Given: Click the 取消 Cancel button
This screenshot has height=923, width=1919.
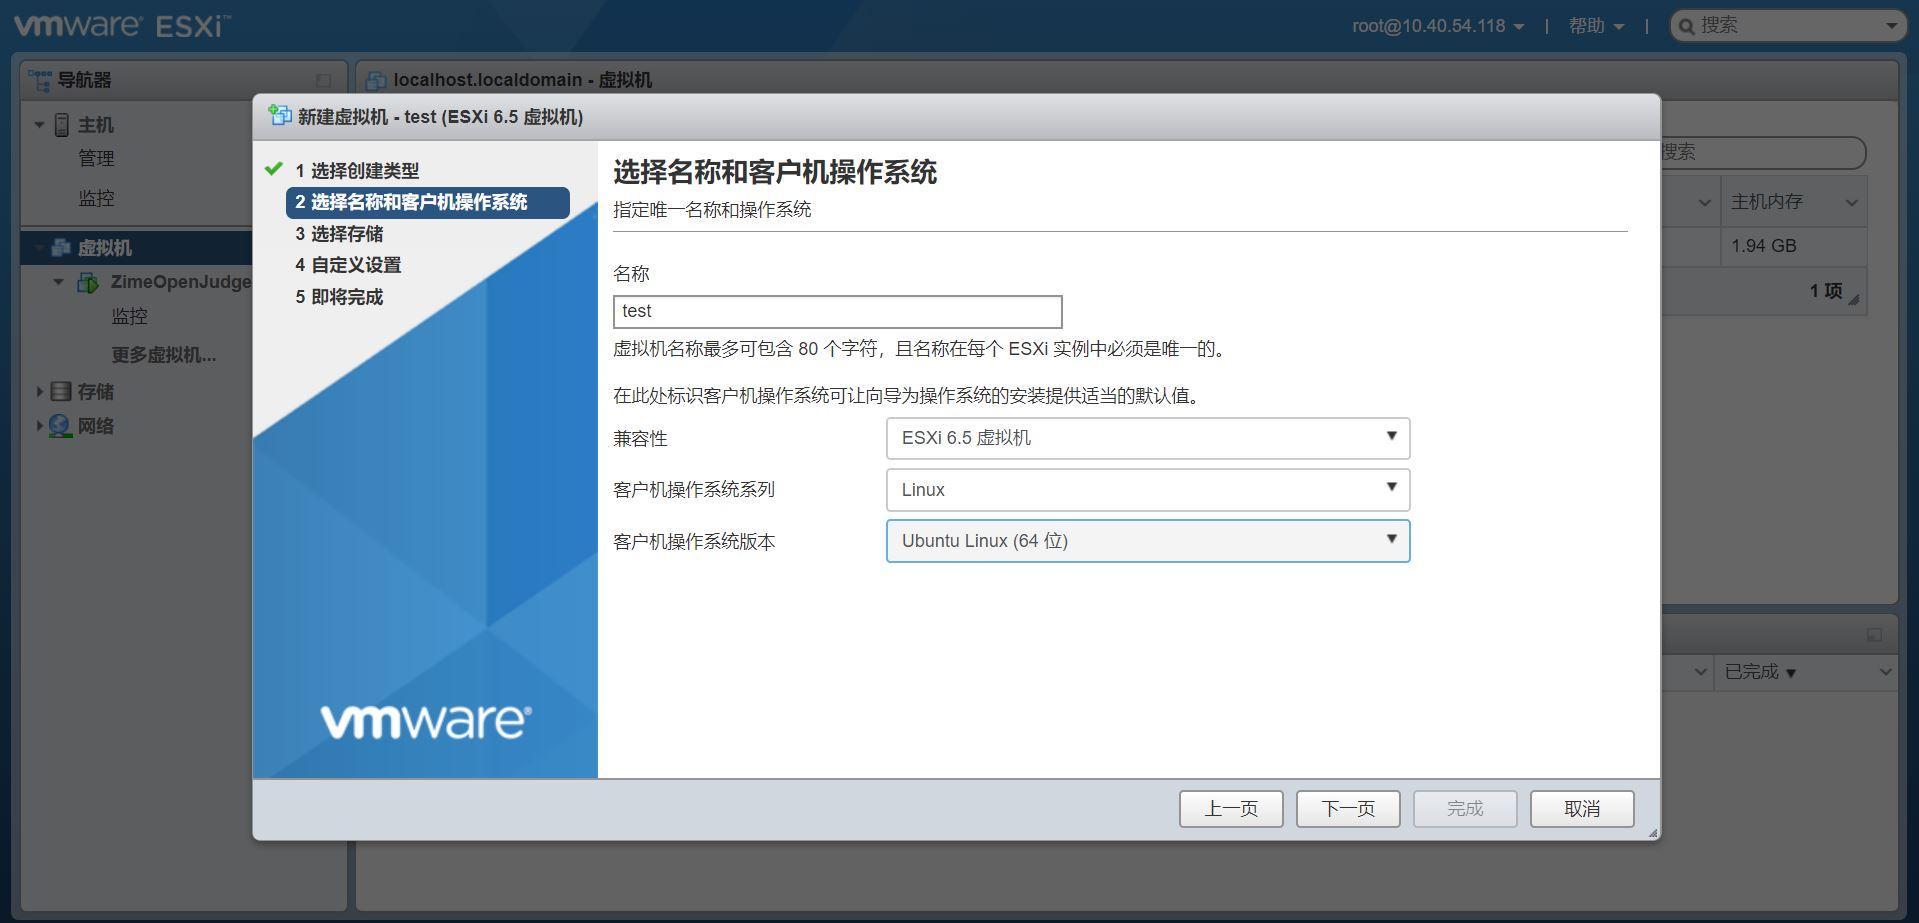Looking at the screenshot, I should point(1582,809).
